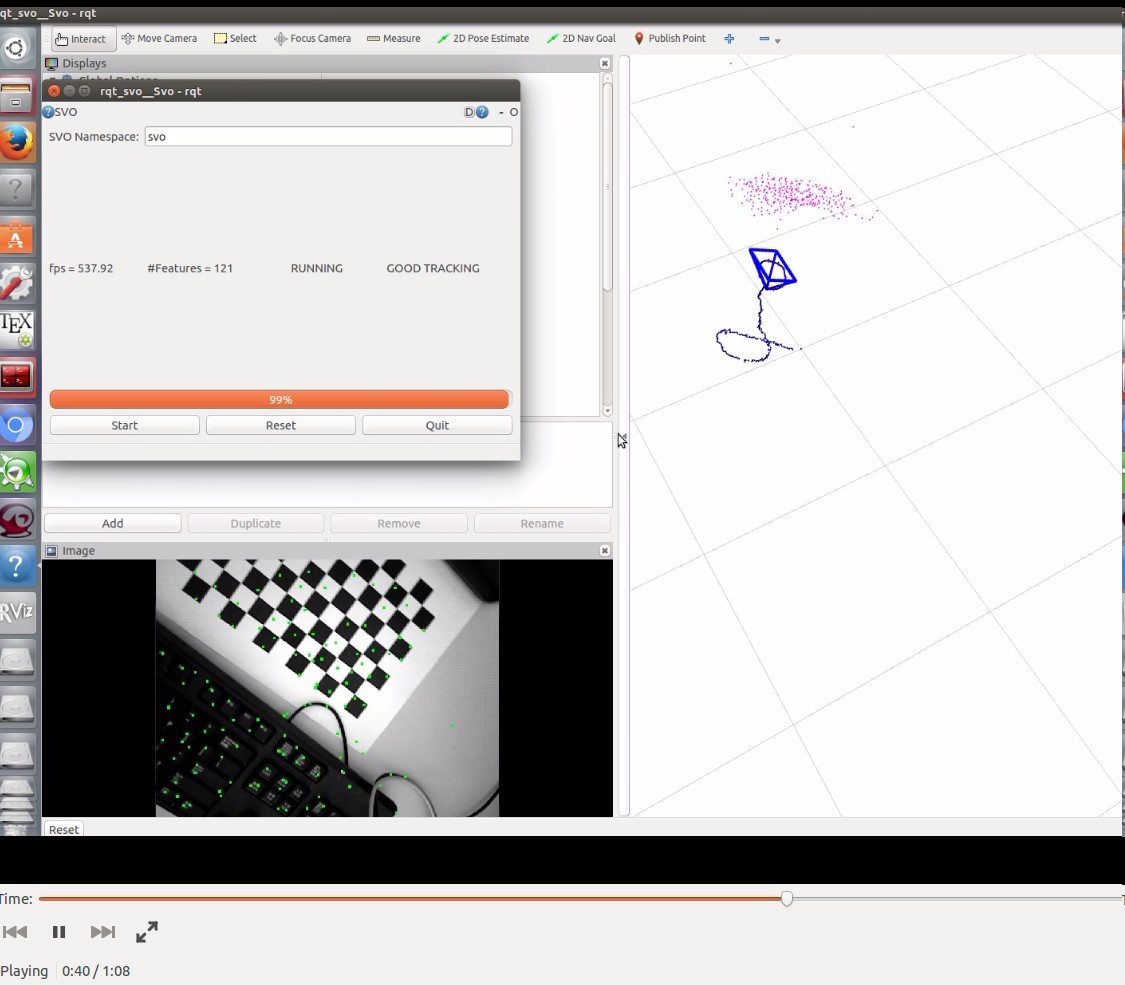Close the Displays panel
1125x985 pixels.
605,63
